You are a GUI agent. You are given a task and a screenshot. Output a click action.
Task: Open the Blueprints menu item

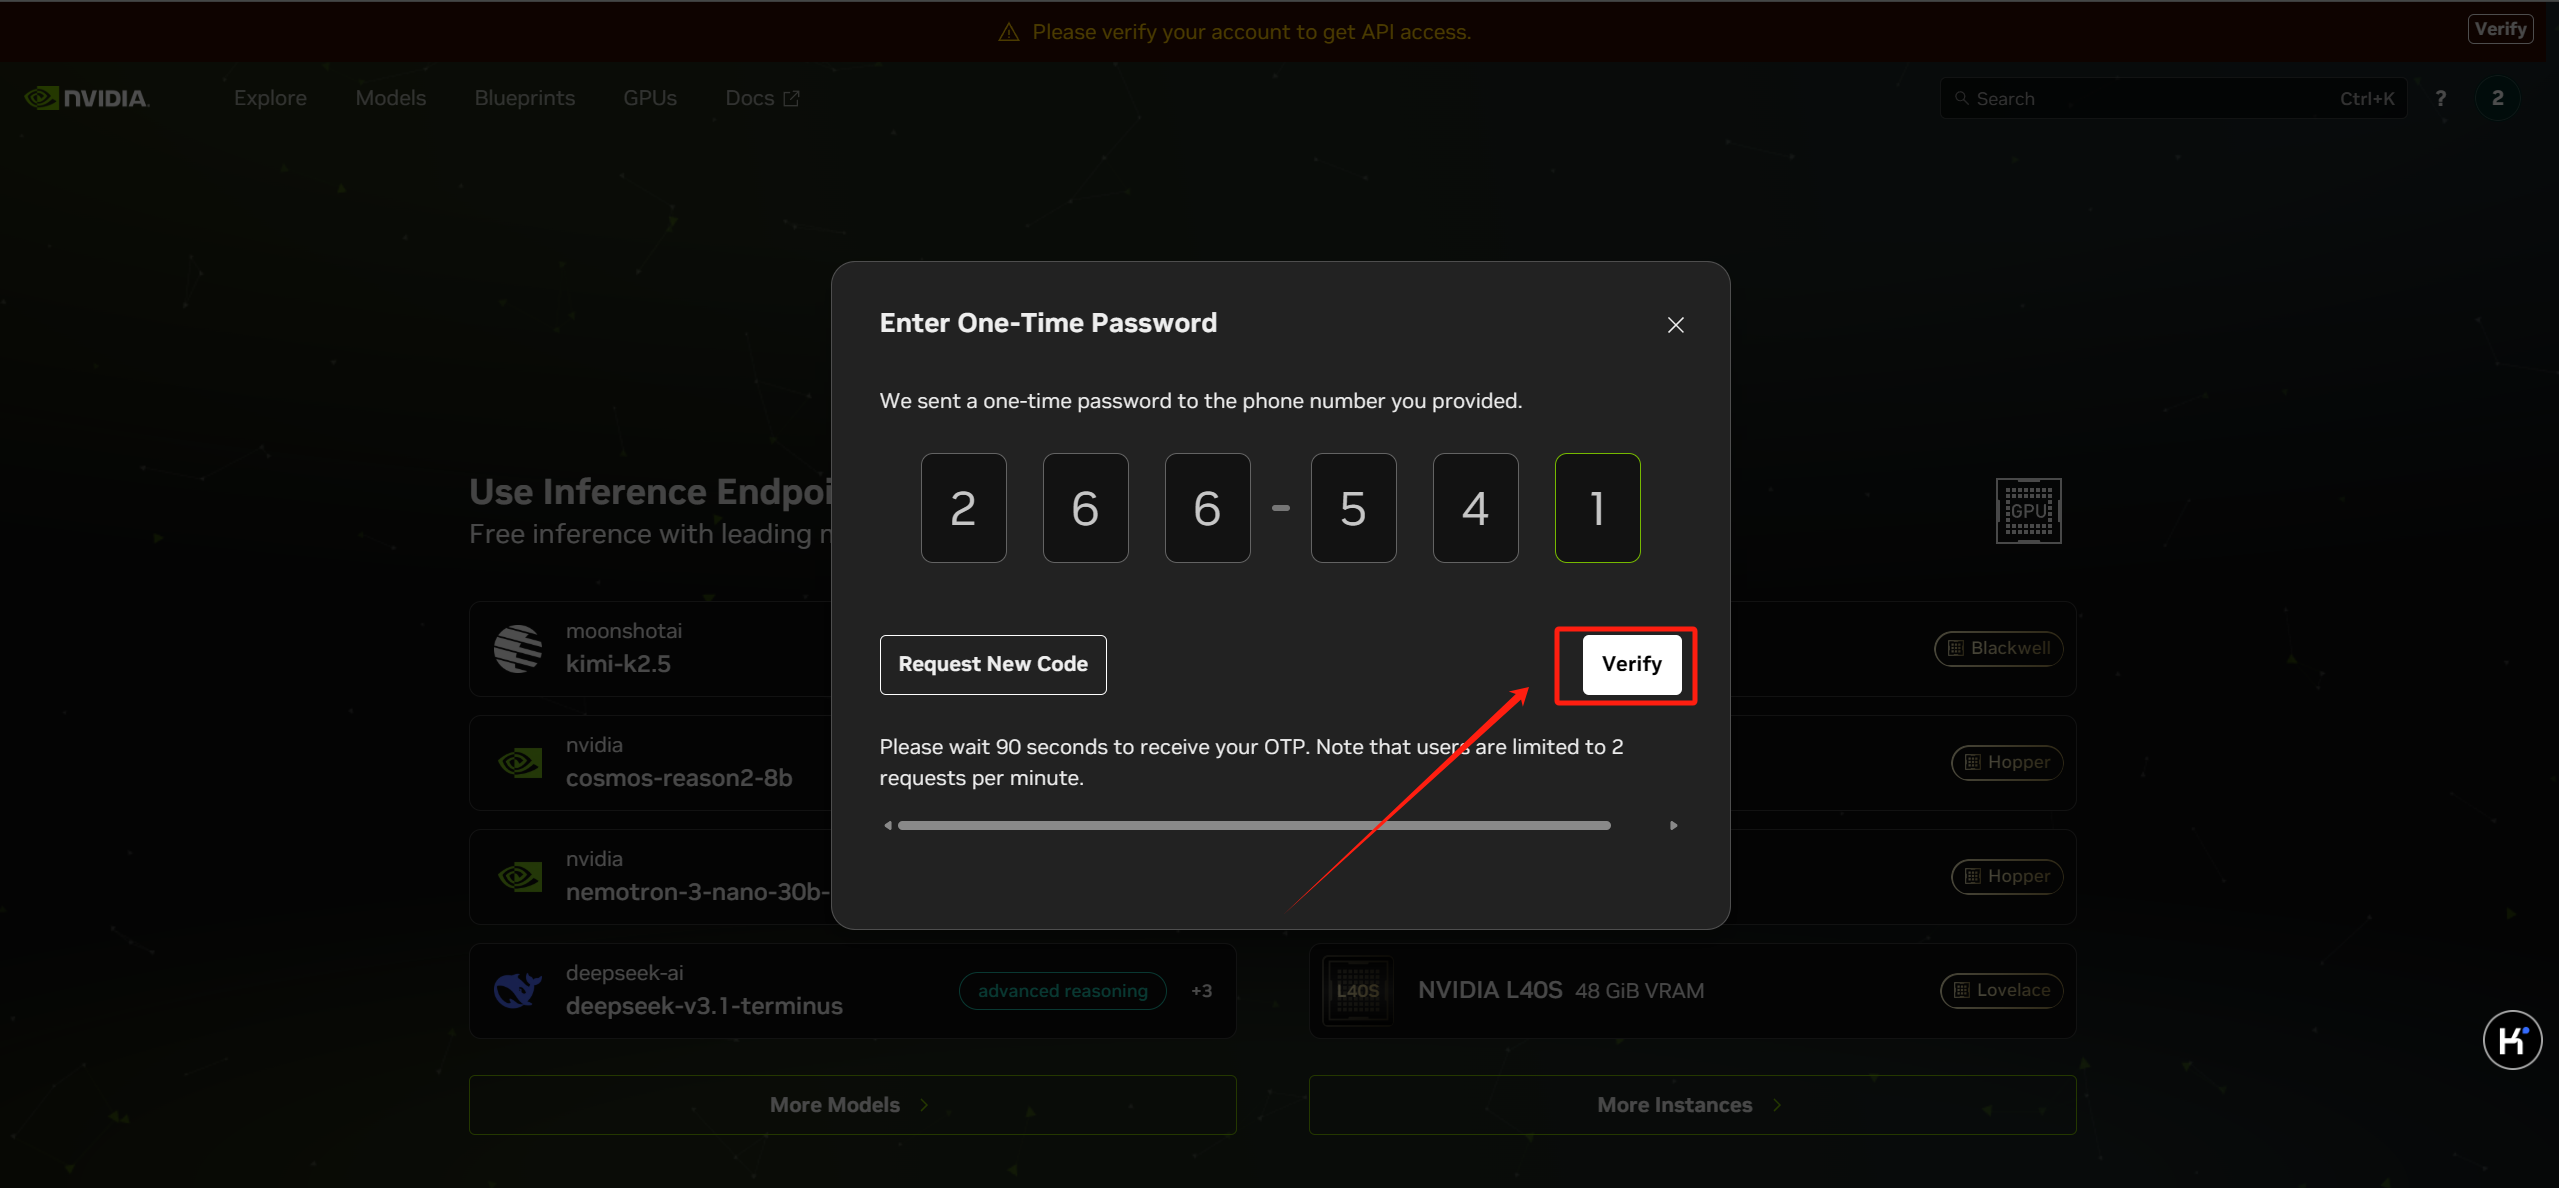pyautogui.click(x=524, y=98)
